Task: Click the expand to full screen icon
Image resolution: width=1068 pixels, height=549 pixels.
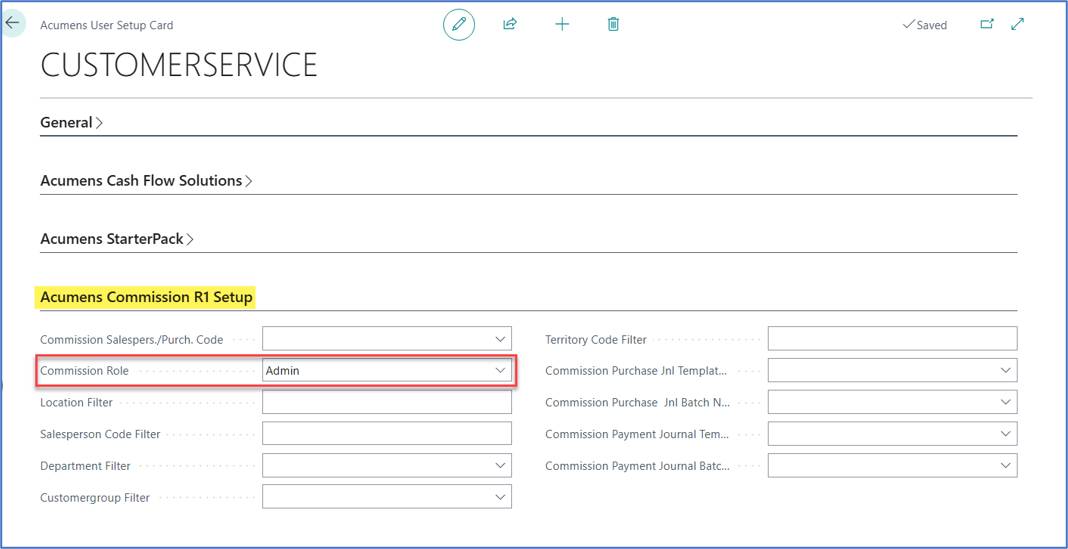Action: [1018, 25]
